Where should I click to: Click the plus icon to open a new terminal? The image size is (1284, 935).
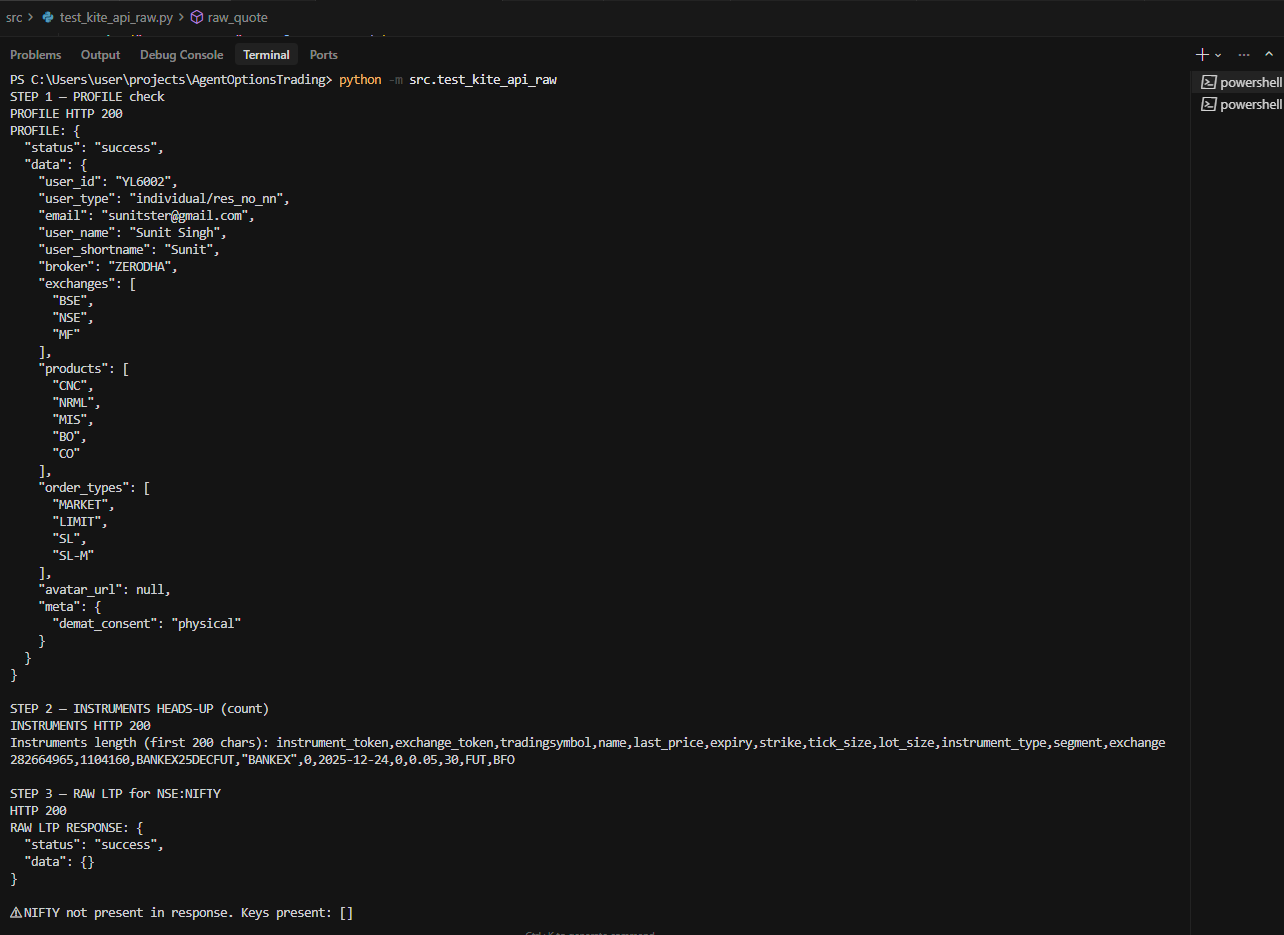1201,55
